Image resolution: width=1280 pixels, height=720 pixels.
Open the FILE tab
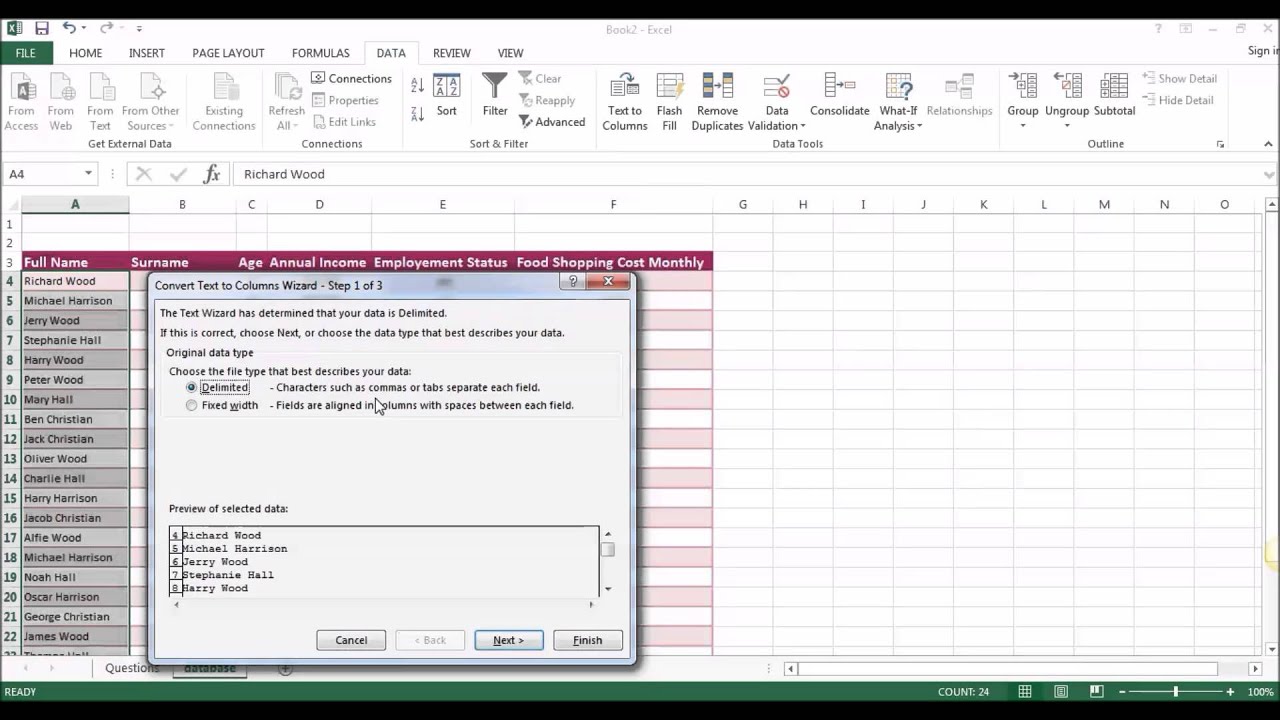[x=25, y=53]
